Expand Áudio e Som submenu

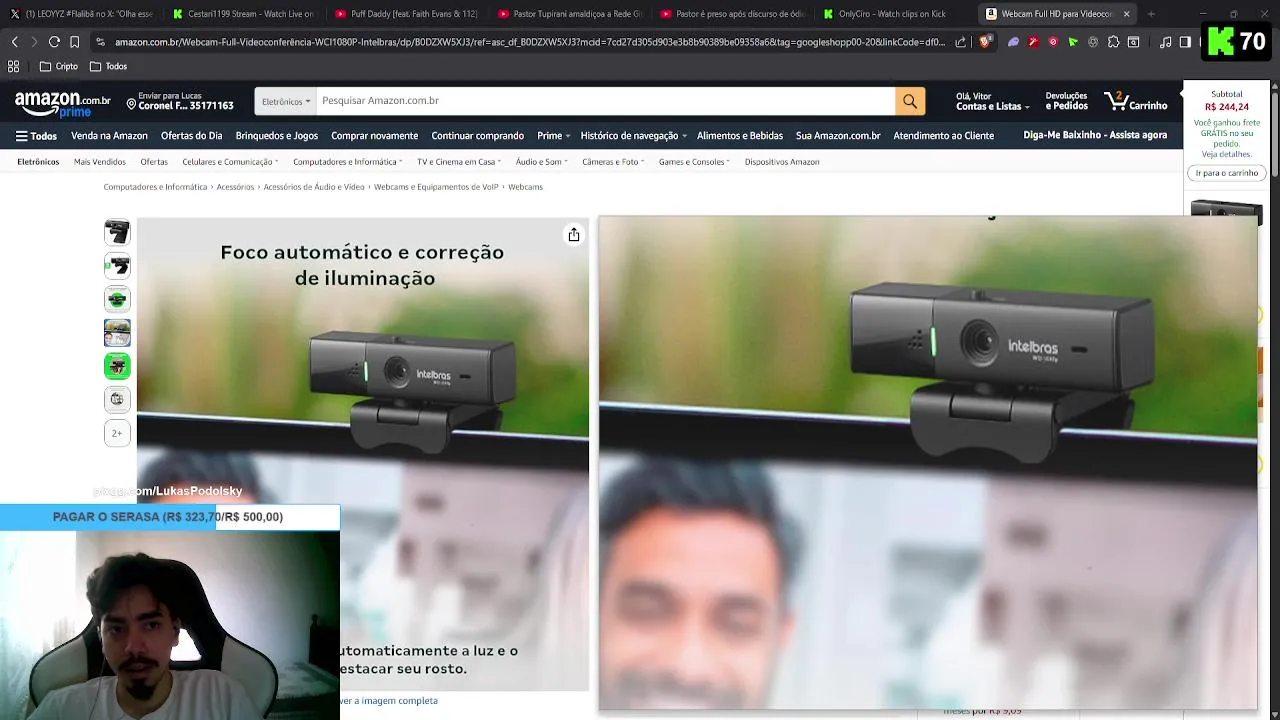541,162
